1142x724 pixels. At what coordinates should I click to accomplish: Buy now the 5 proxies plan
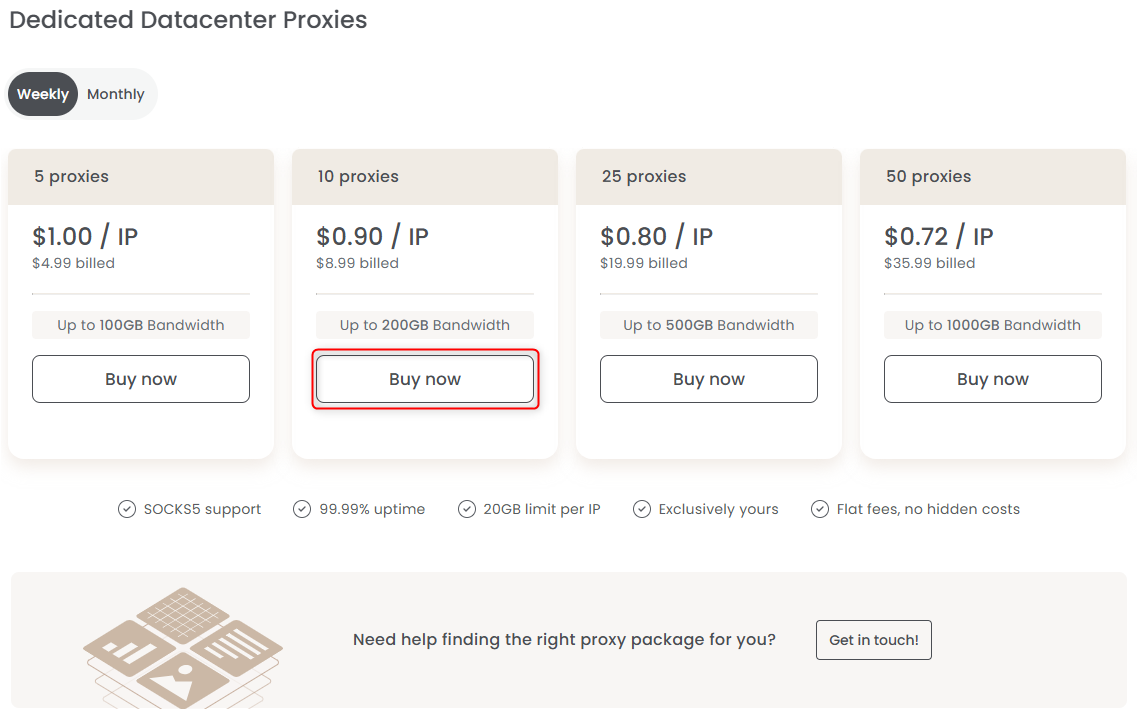pyautogui.click(x=141, y=379)
